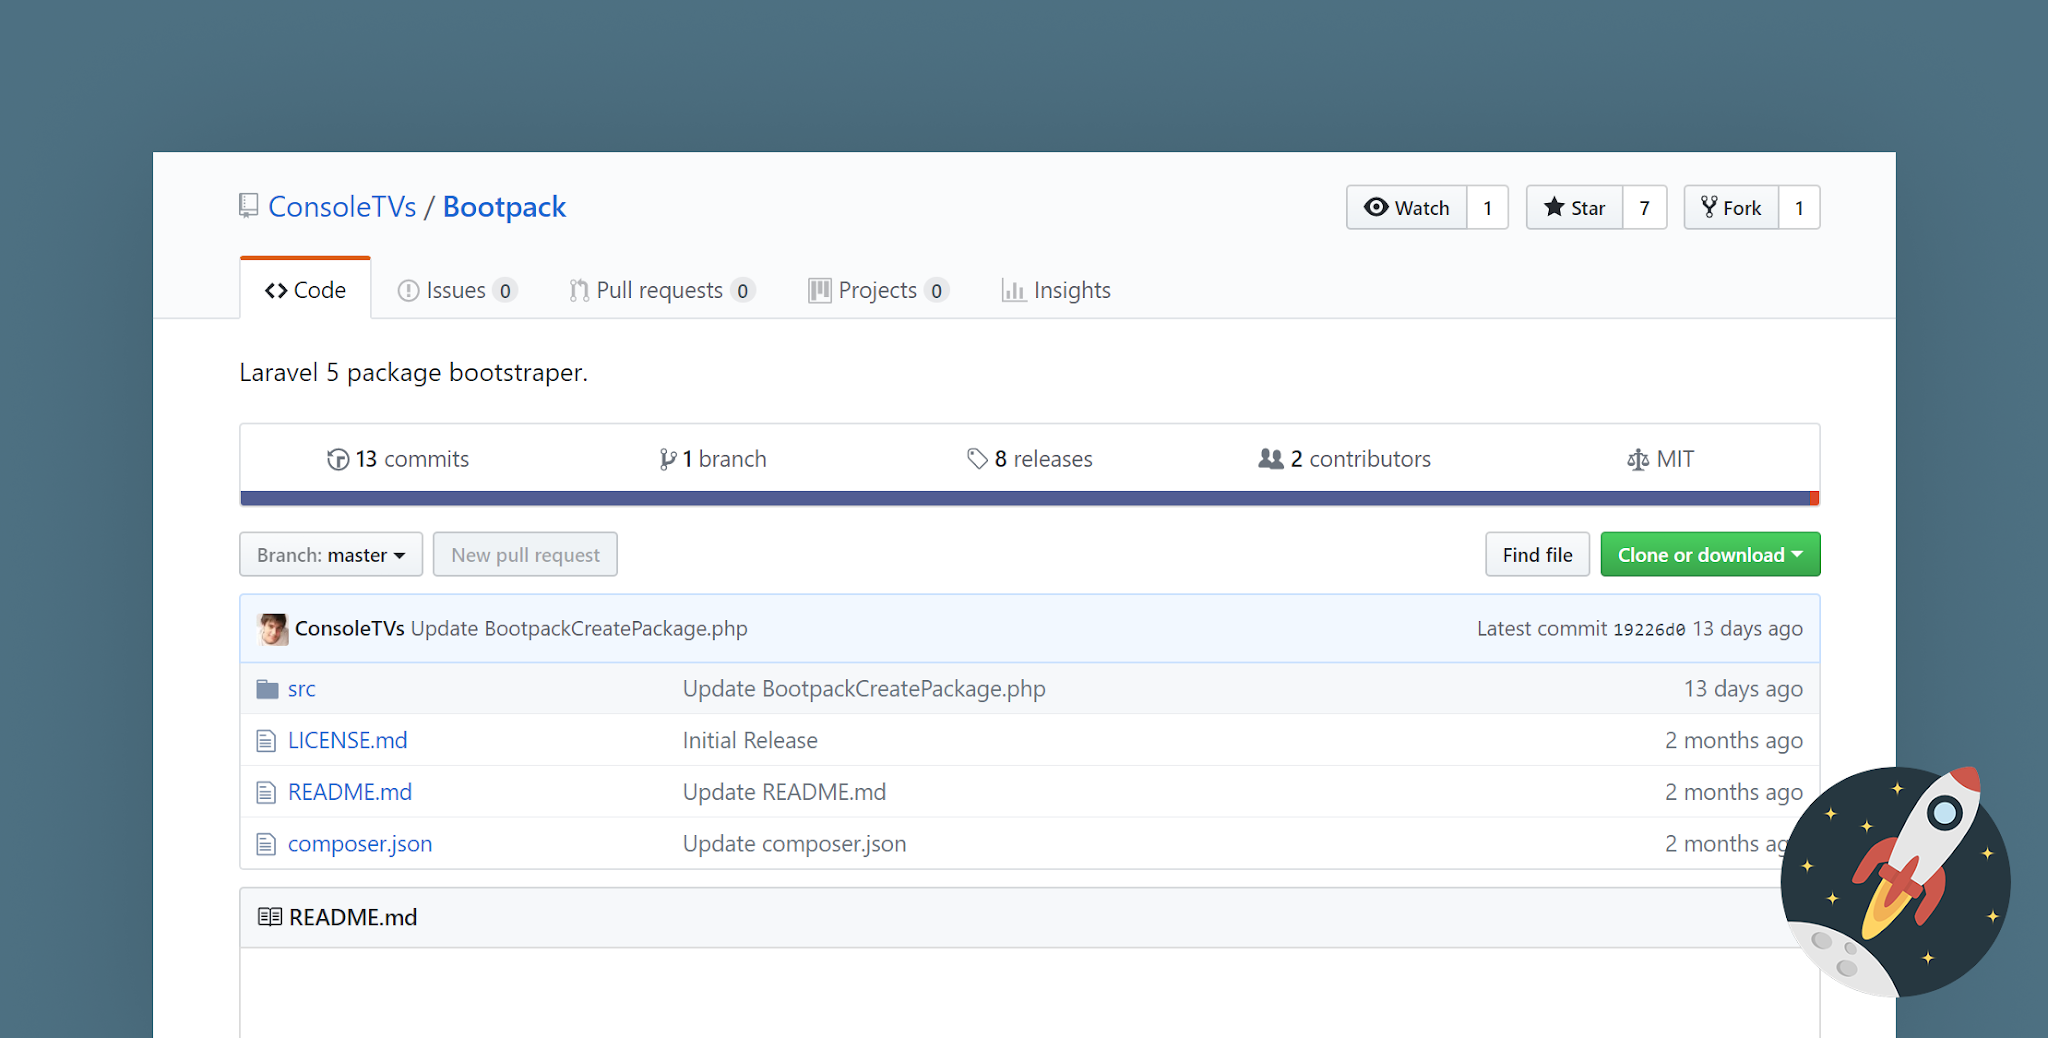Viewport: 2048px width, 1038px height.
Task: Open the watchers count of 1
Action: tap(1488, 208)
